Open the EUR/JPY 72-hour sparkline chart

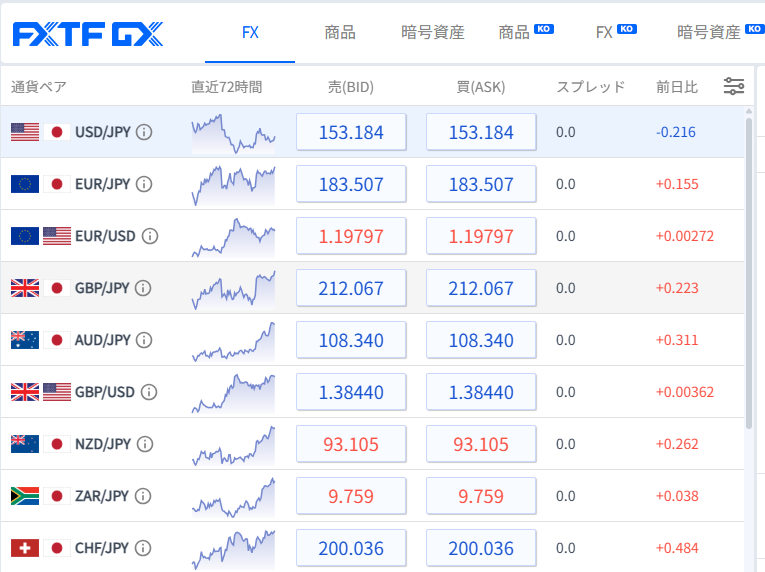pyautogui.click(x=234, y=185)
